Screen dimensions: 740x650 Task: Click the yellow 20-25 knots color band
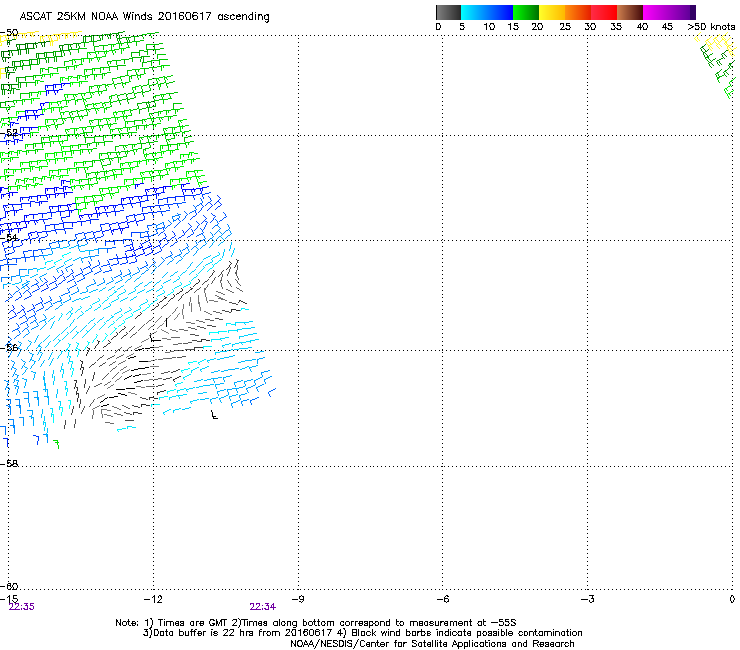pyautogui.click(x=552, y=12)
